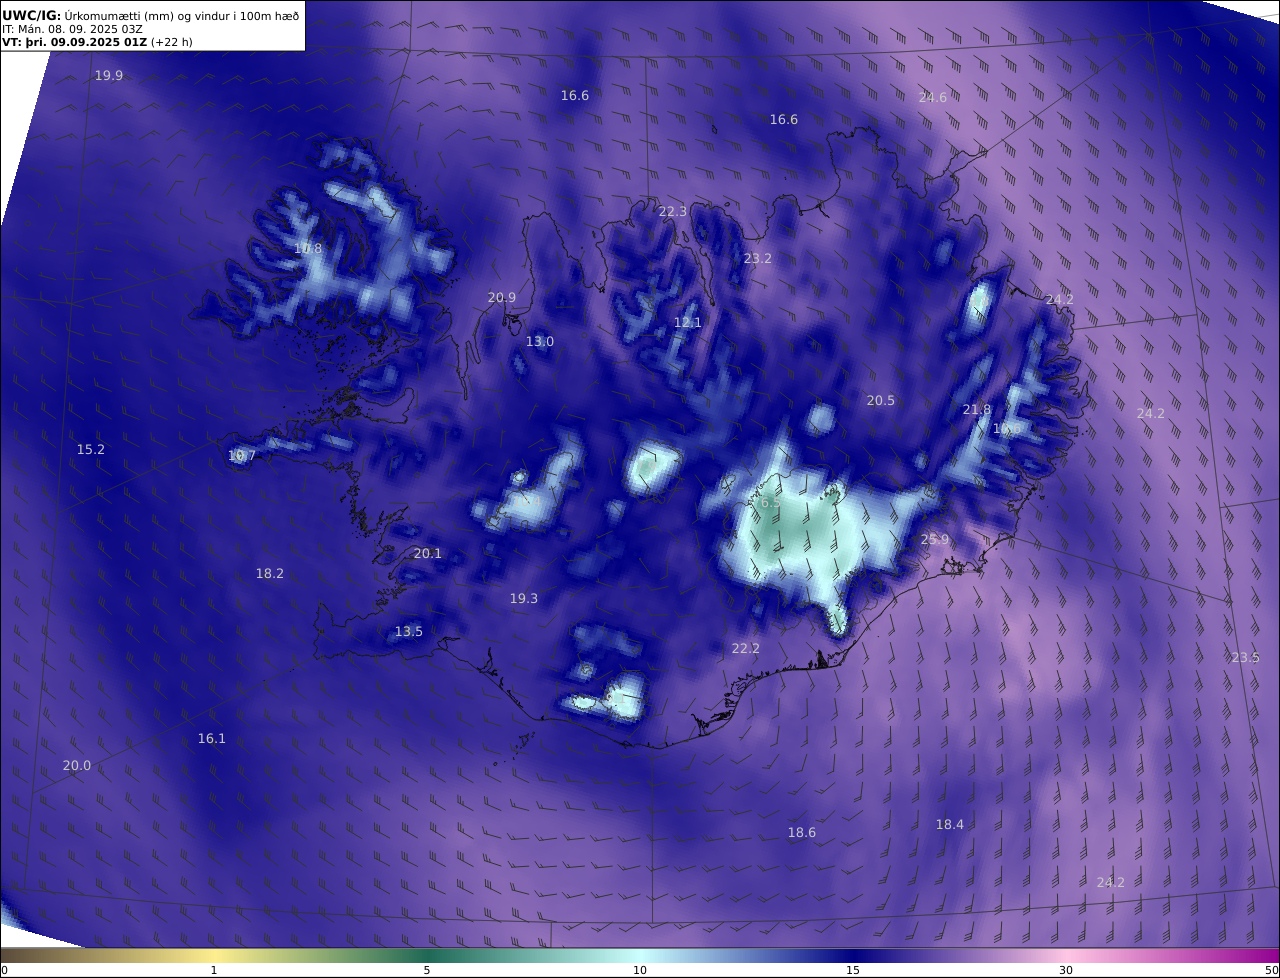Click the 21.8 value label
1280x978 pixels.
coord(977,410)
